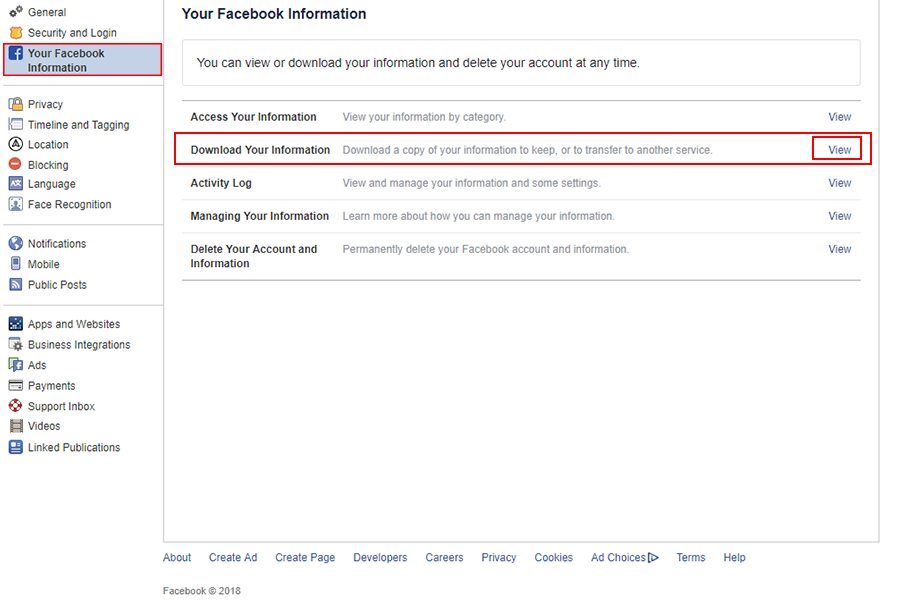Click the red Blocking icon
This screenshot has width=900, height=600.
[15, 164]
